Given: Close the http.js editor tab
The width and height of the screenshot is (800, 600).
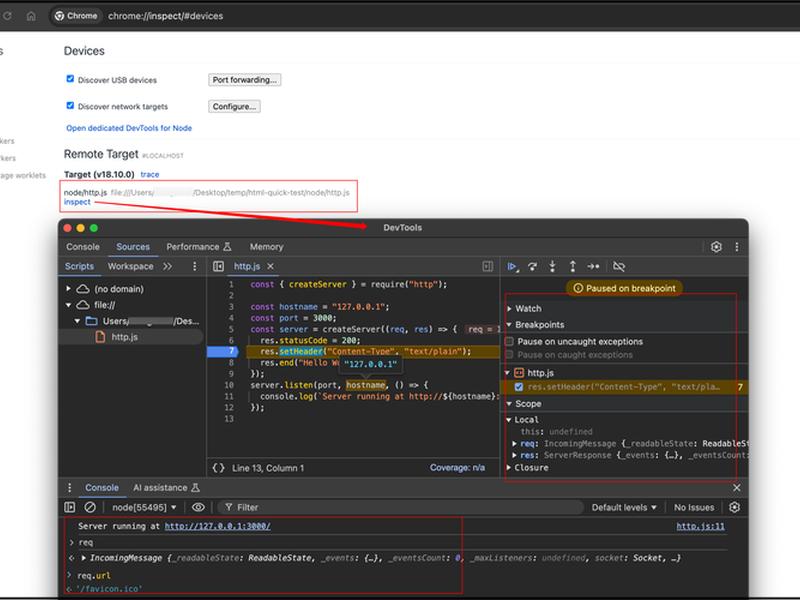Looking at the screenshot, I should click(270, 266).
